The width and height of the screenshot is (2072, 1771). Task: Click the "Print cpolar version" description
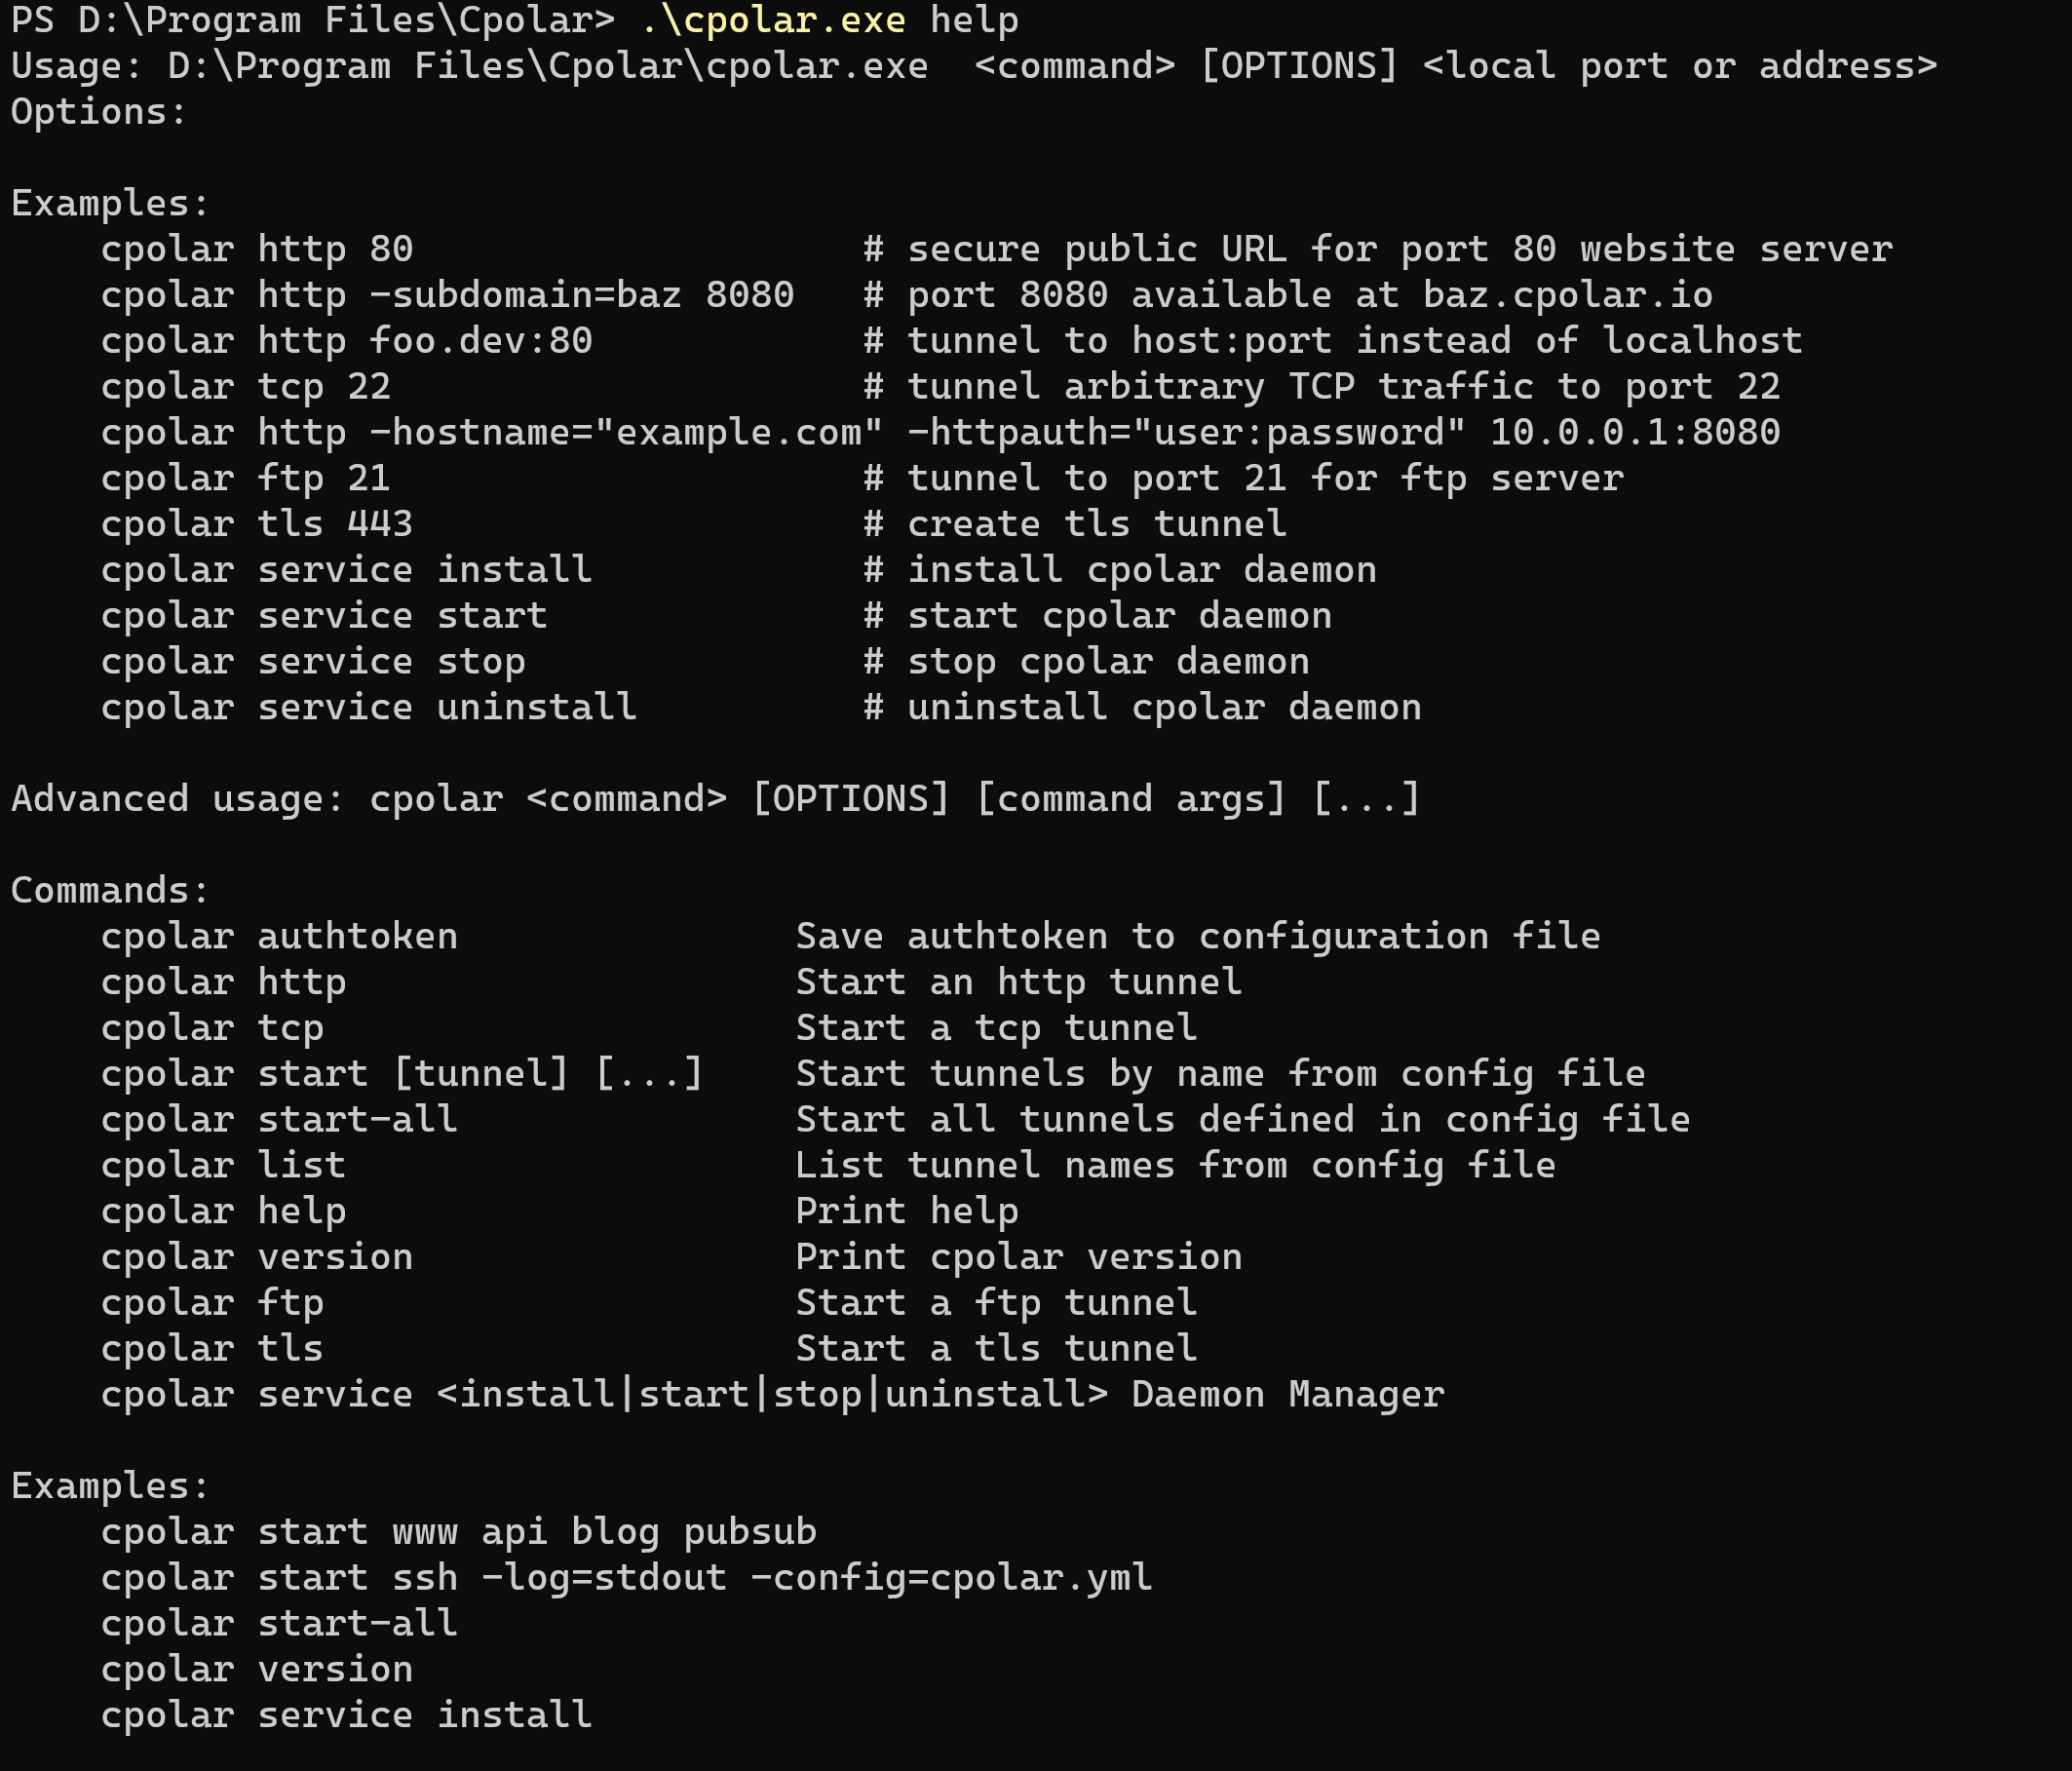point(1018,1257)
